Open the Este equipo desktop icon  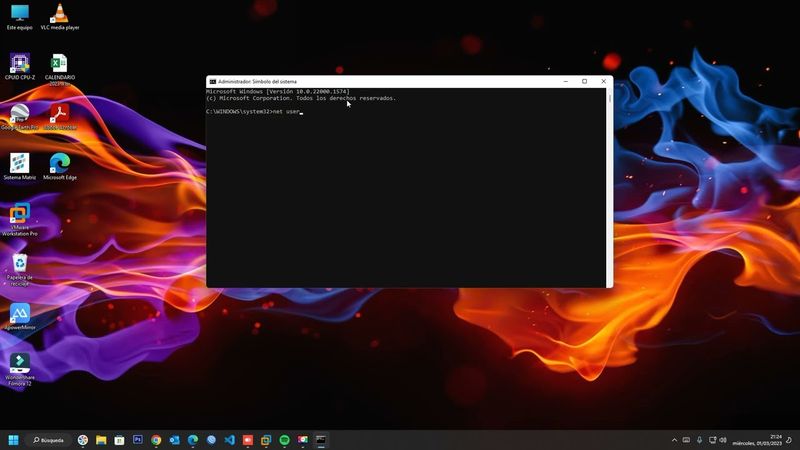point(19,17)
